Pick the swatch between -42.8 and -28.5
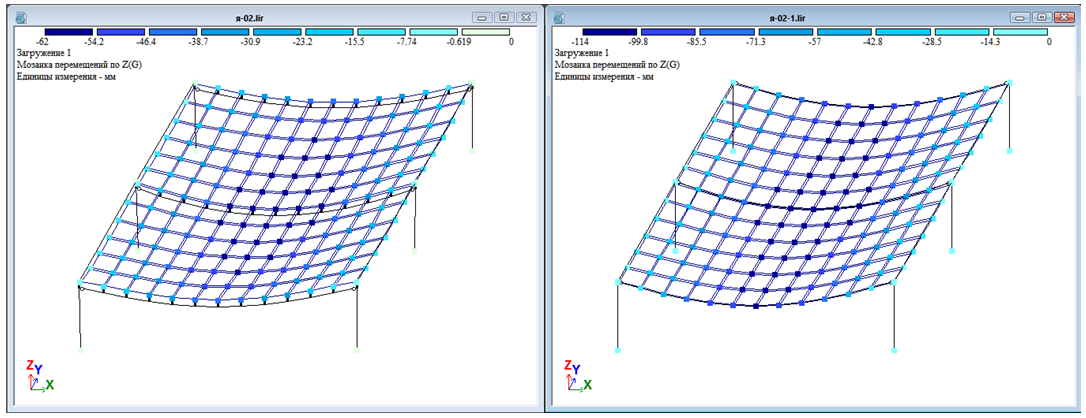 [x=902, y=32]
